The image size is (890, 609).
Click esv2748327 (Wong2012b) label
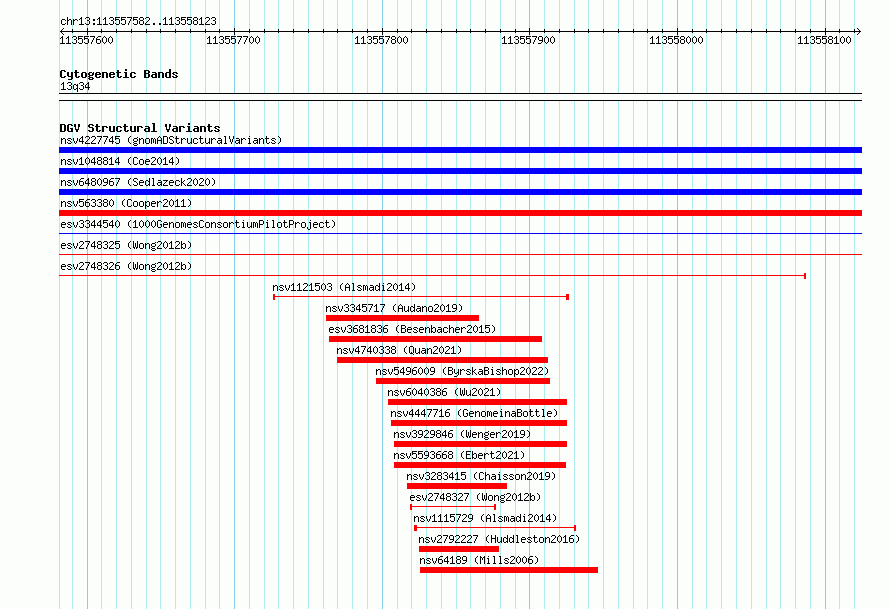pos(475,497)
